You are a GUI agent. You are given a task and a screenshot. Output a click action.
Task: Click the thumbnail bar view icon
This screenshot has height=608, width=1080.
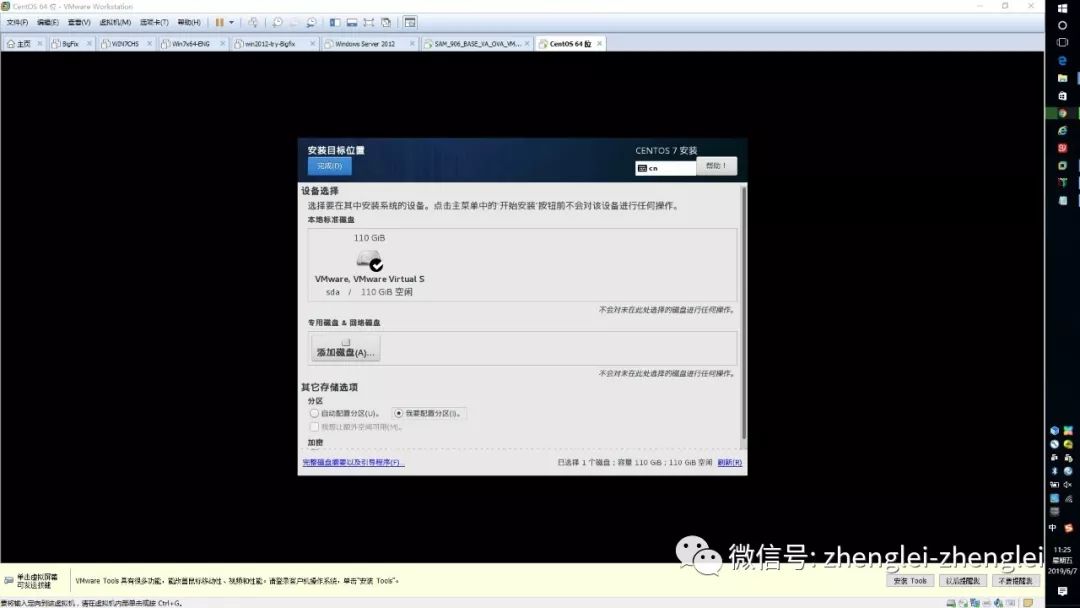352,23
